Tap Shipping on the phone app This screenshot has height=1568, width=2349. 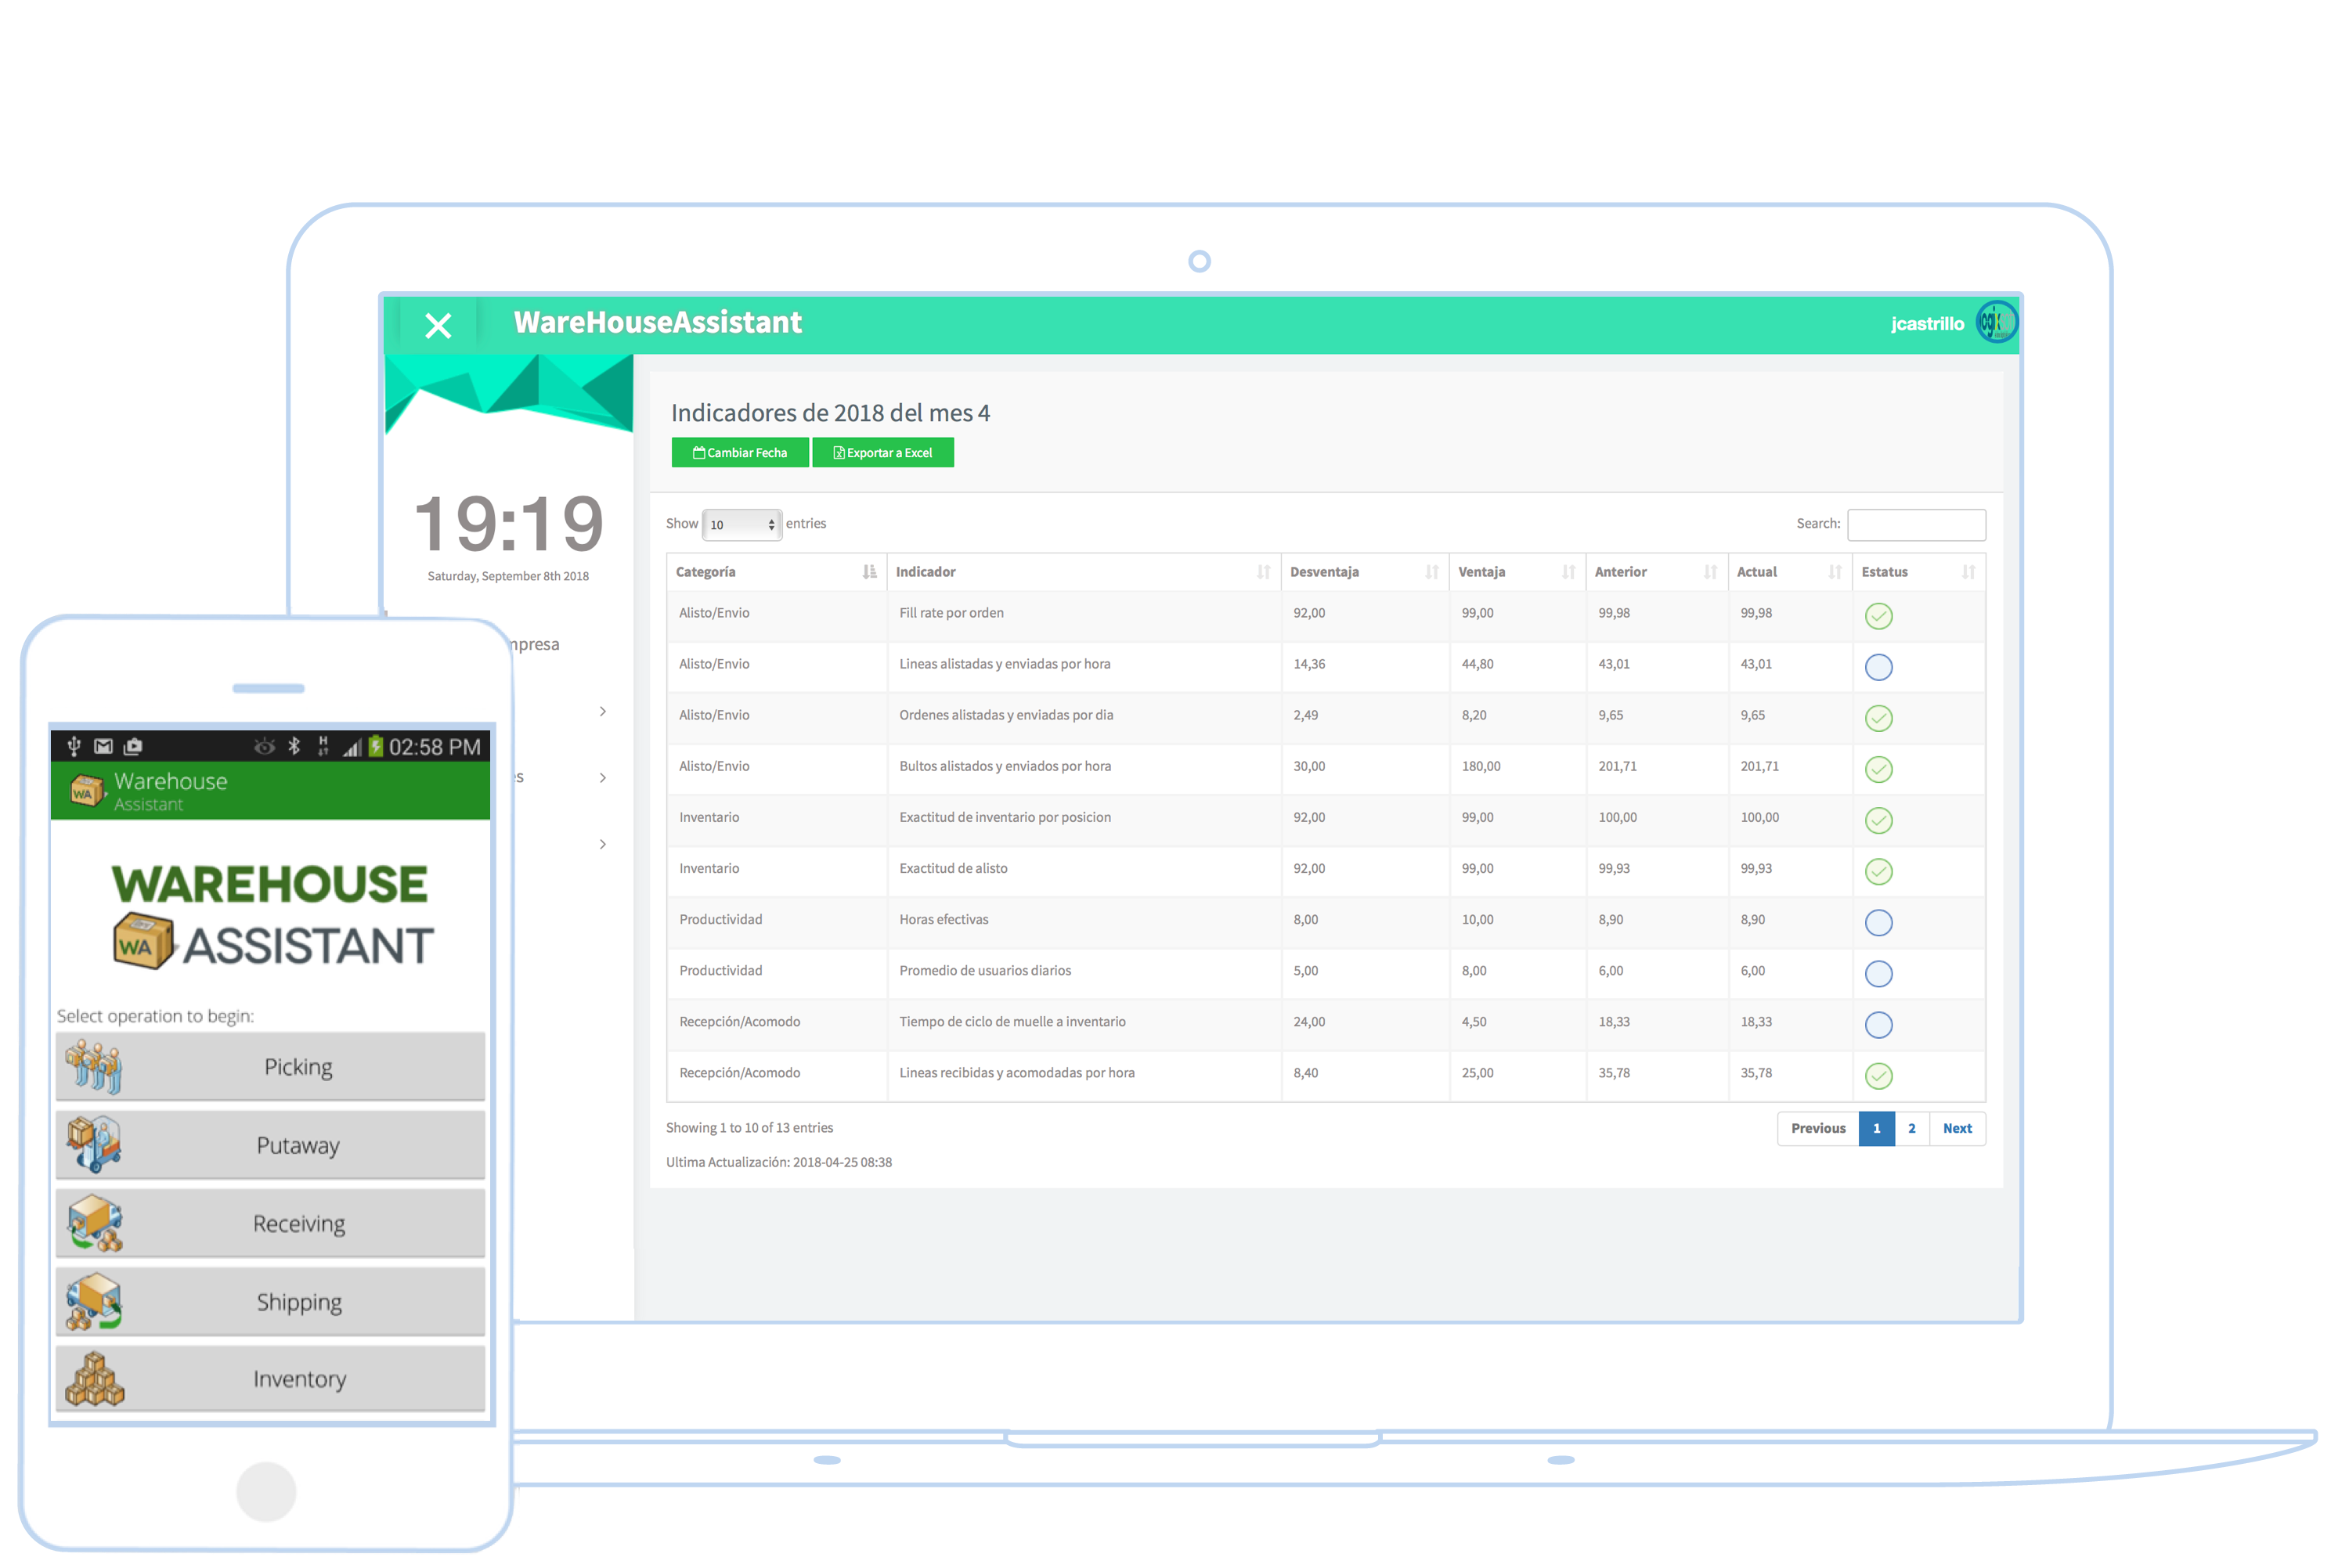pos(270,1301)
